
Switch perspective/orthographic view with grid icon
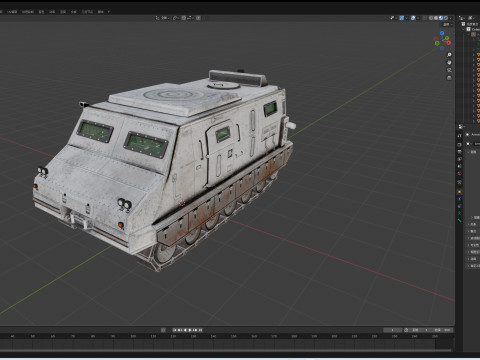(x=449, y=78)
